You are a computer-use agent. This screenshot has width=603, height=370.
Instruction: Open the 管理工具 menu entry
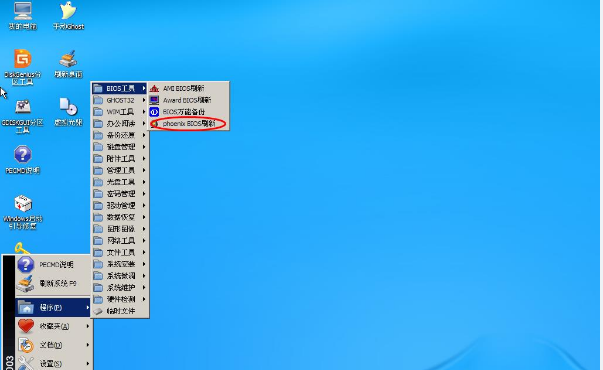pyautogui.click(x=120, y=170)
